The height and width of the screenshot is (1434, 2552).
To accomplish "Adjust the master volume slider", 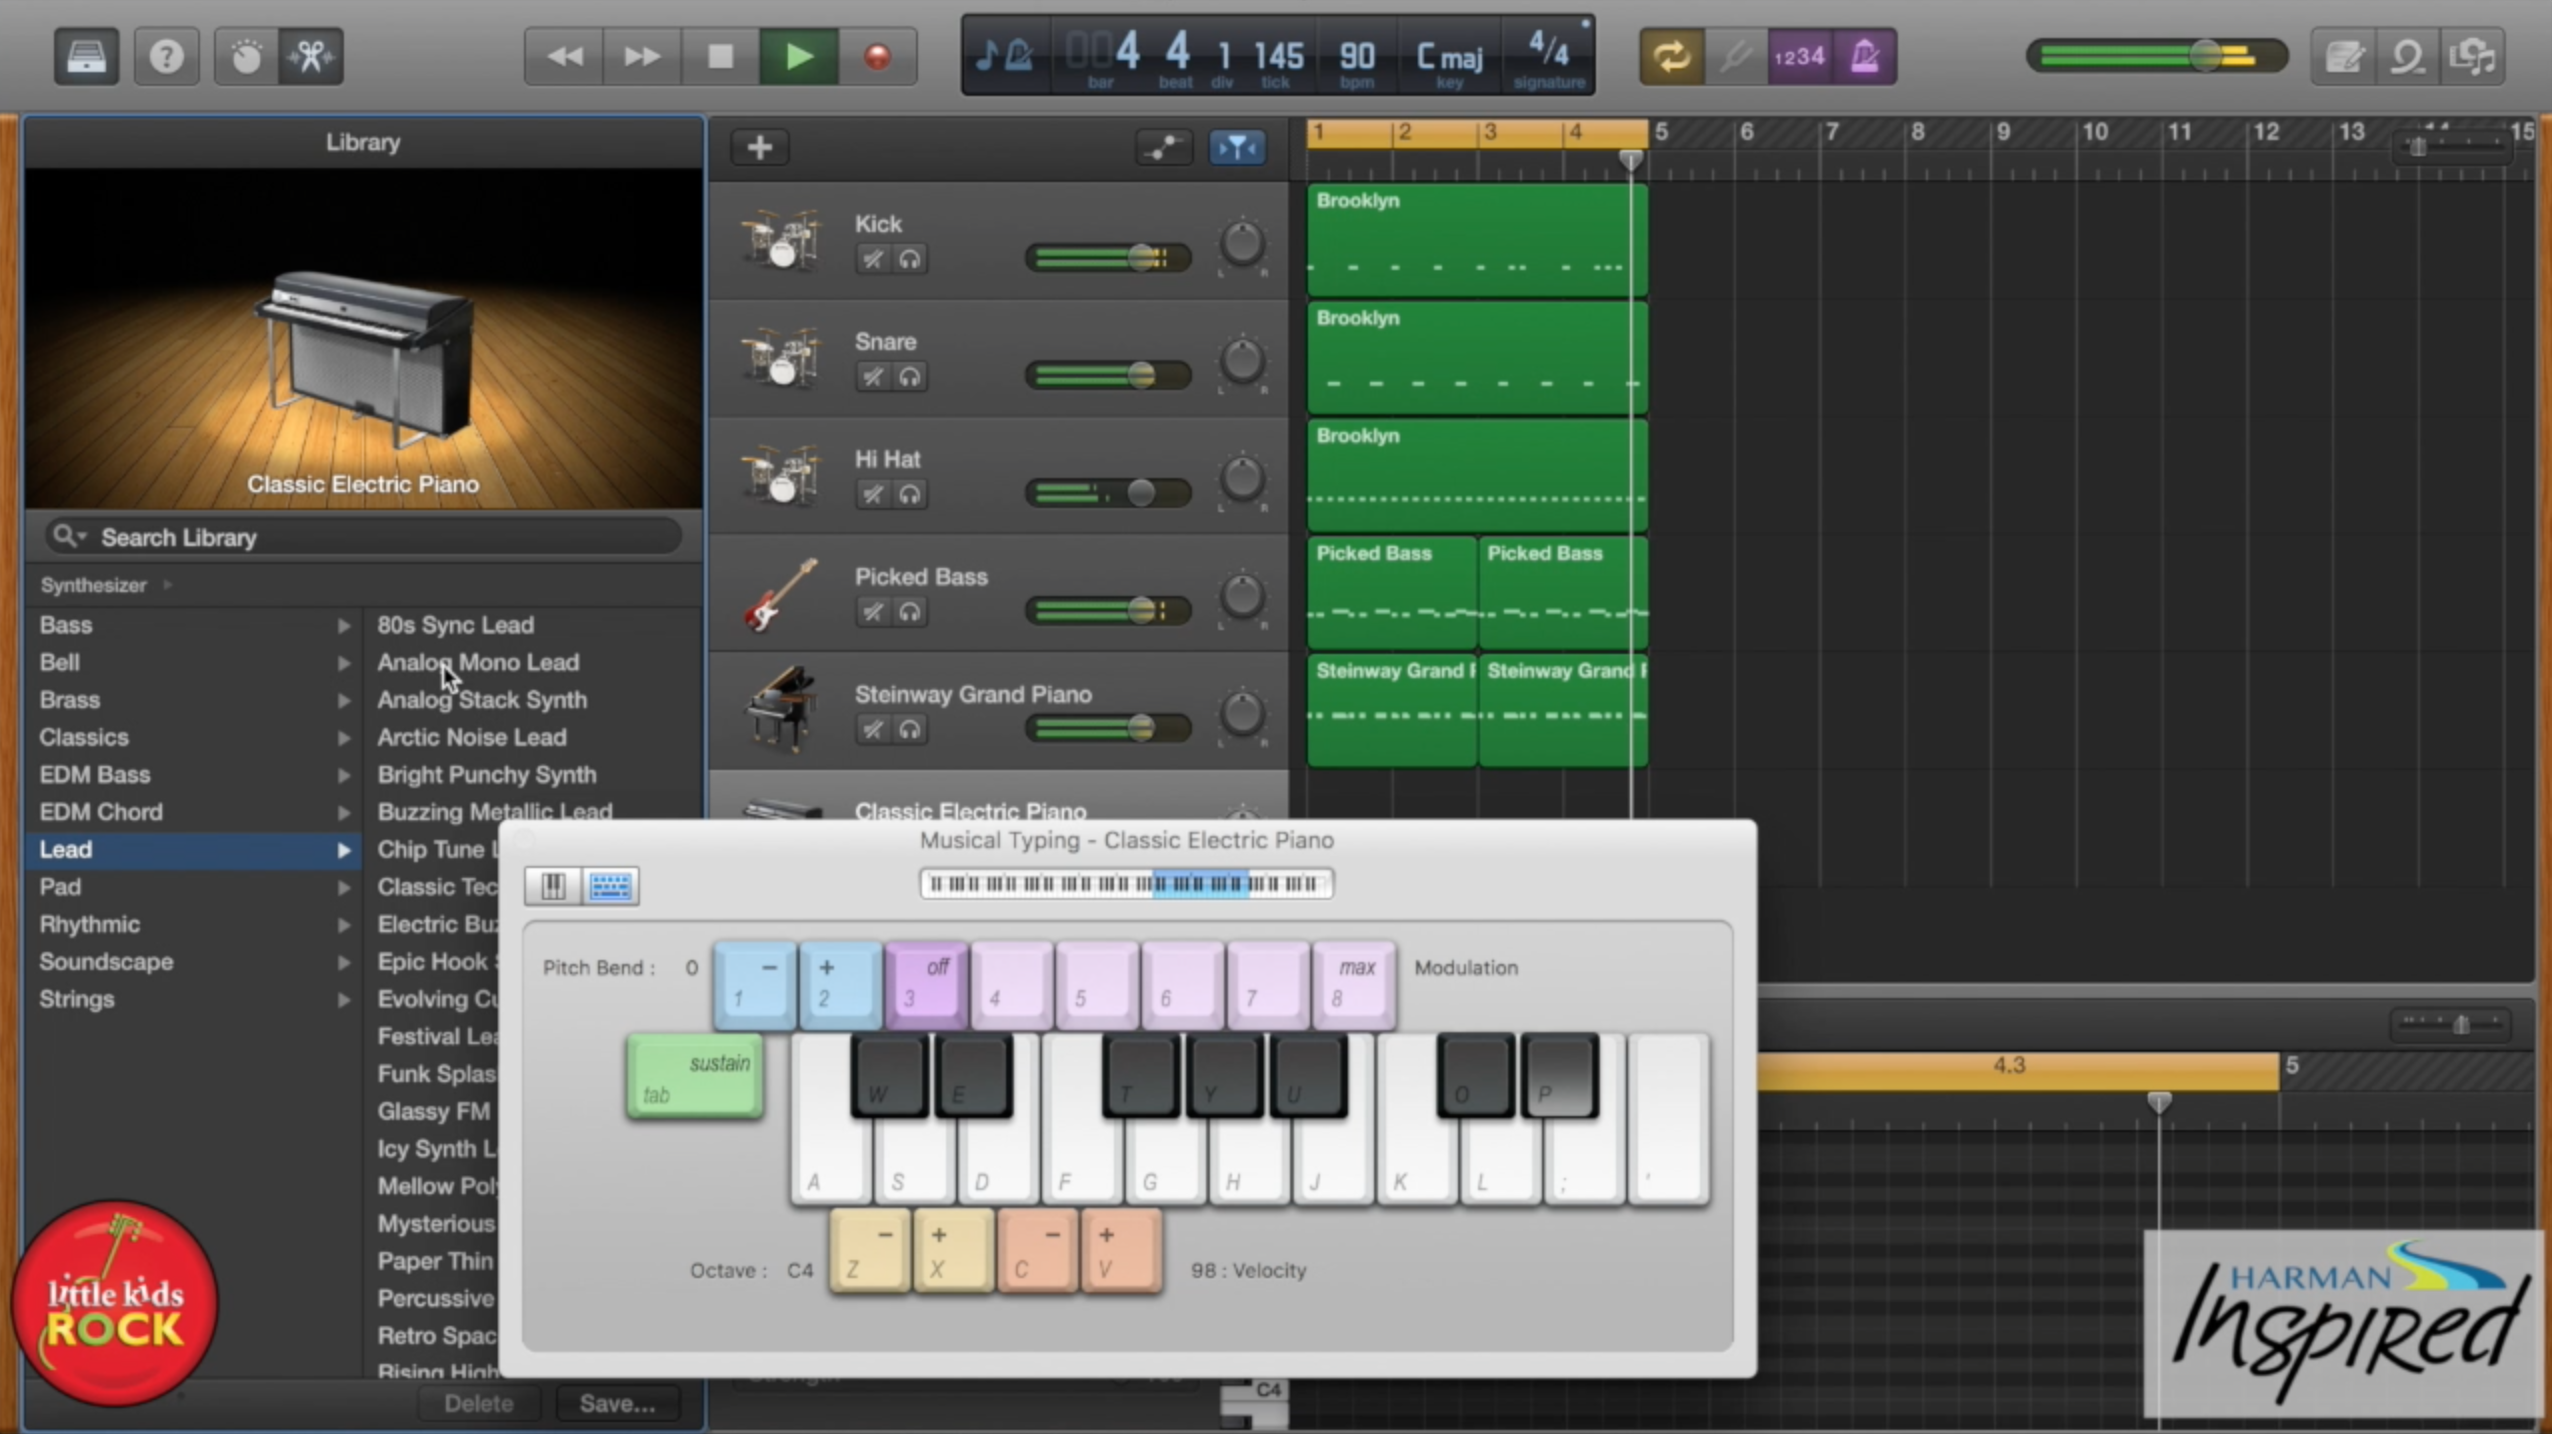I will 2204,56.
